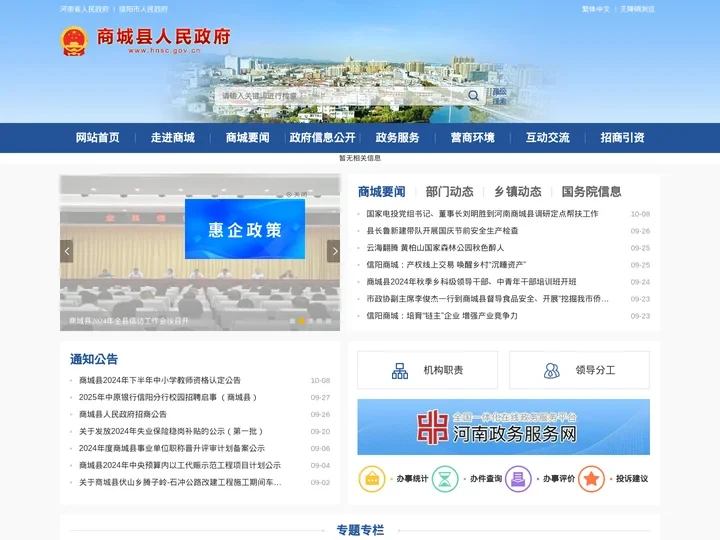Open the 河南政务服务网 banner

point(503,427)
